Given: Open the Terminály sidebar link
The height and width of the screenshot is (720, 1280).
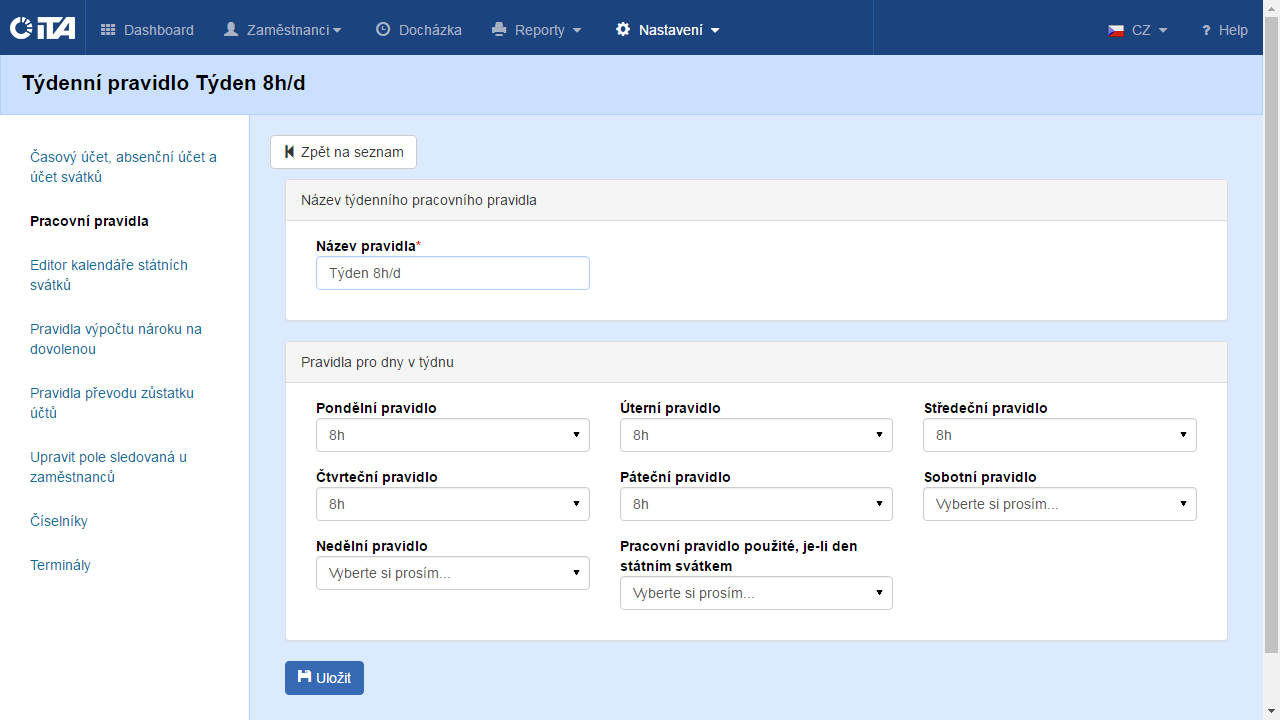Looking at the screenshot, I should point(60,565).
